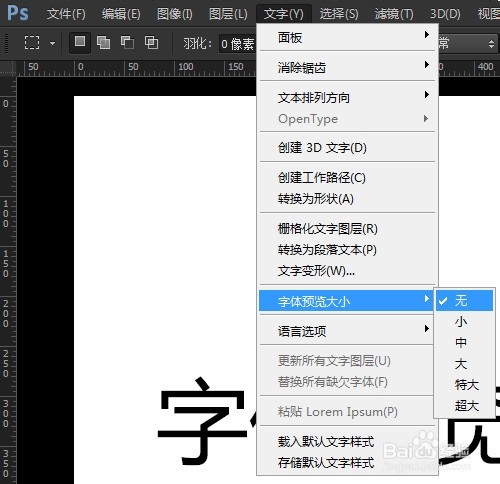
Task: Select 转换为形状(A) menu entry
Action: [x=347, y=199]
